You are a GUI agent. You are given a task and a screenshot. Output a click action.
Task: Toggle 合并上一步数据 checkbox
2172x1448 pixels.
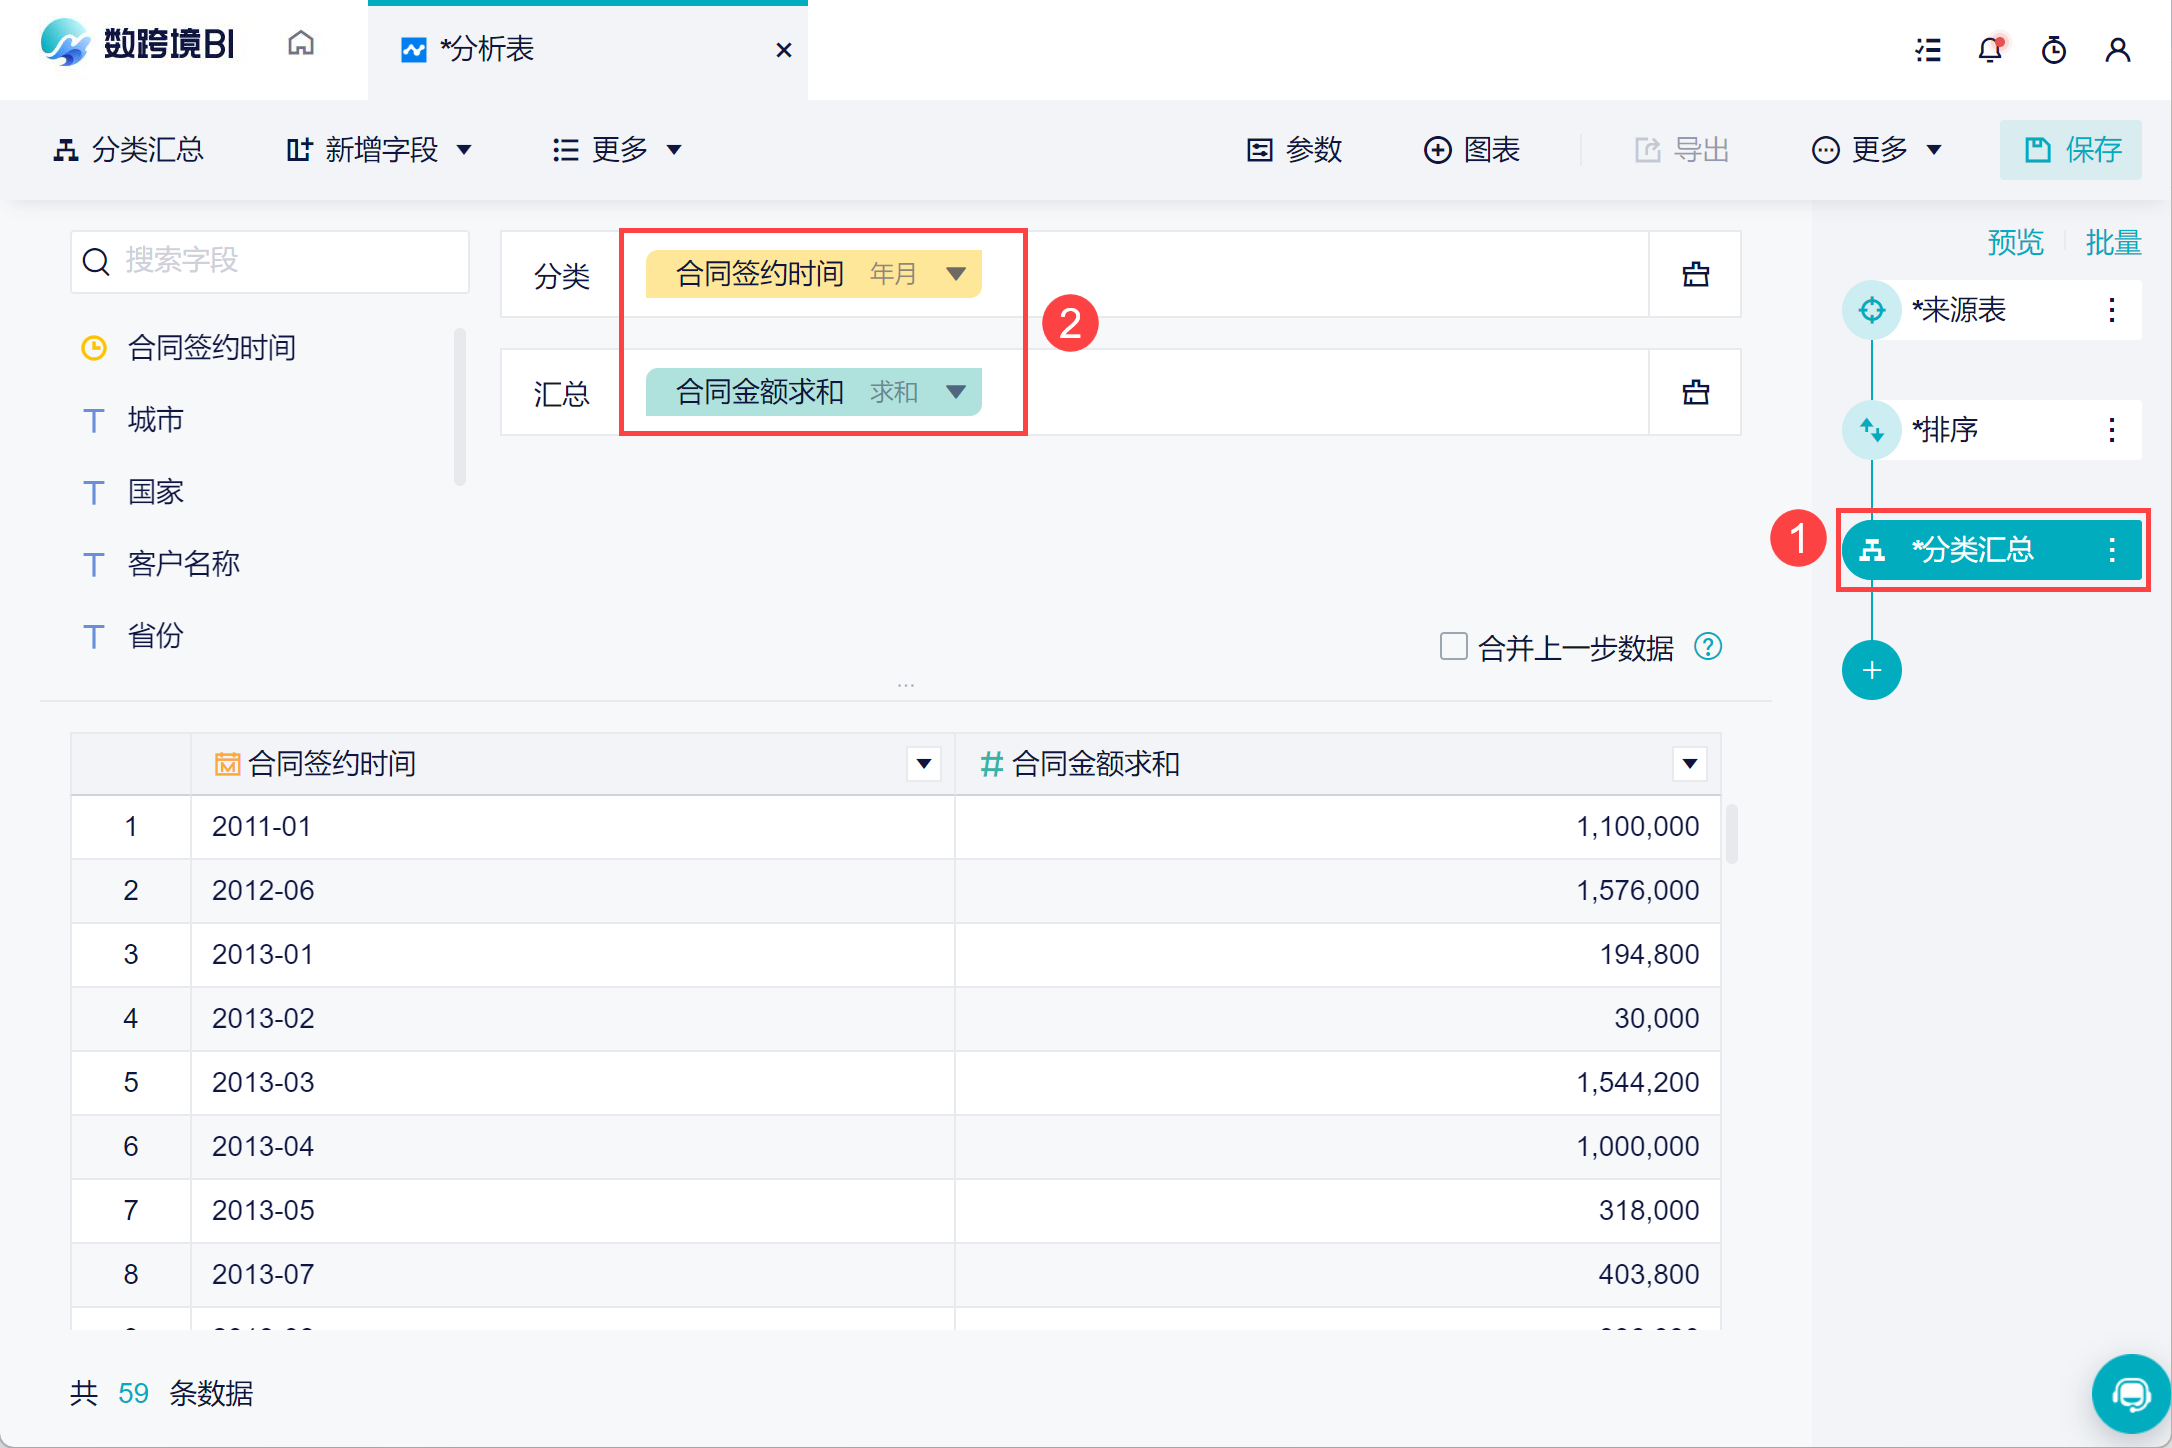tap(1453, 646)
